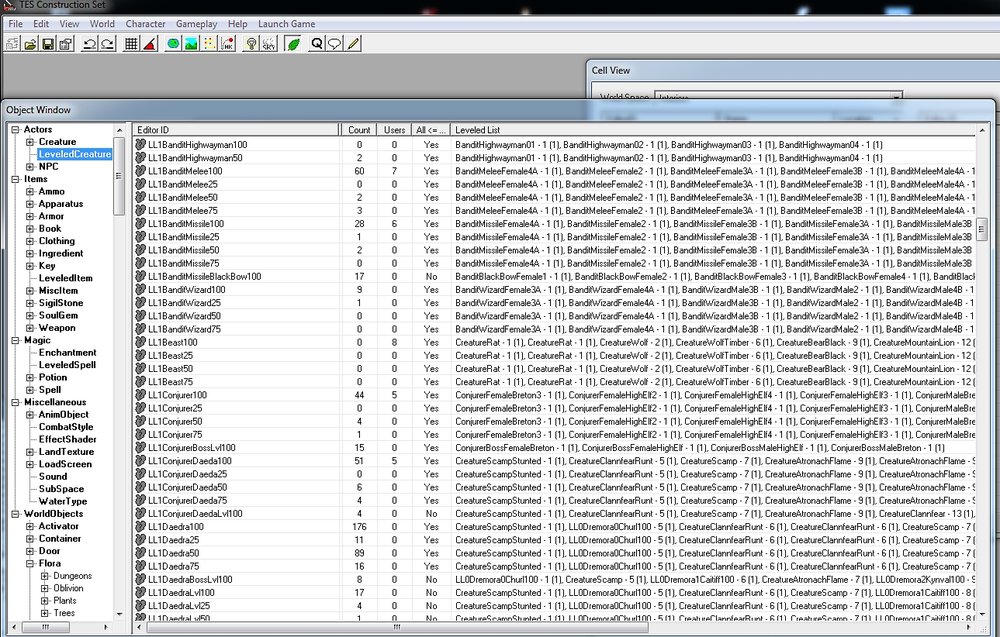Screen dimensions: 1000x637
Task: Expand the Weapon tree node
Action: (x=29, y=328)
